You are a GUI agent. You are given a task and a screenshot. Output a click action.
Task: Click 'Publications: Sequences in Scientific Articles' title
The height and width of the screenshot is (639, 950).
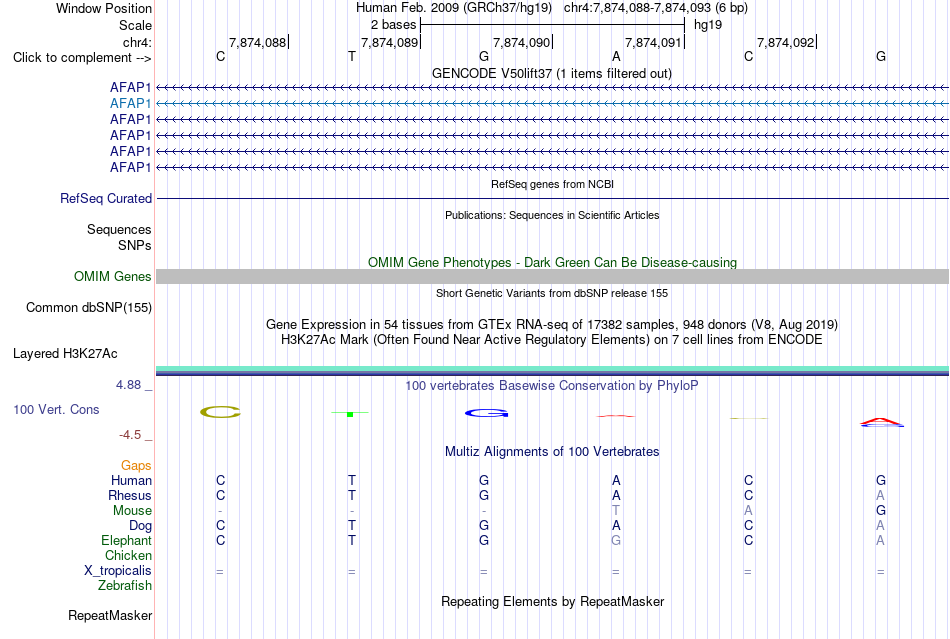(552, 215)
